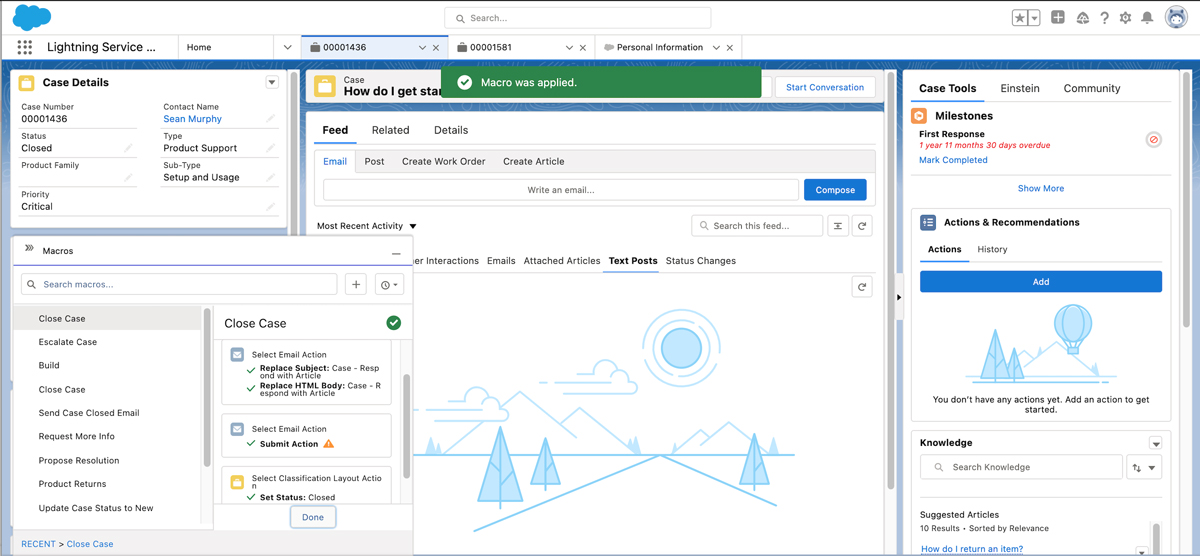The width and height of the screenshot is (1200, 556).
Task: Open the App Launcher grid icon
Action: click(x=24, y=47)
